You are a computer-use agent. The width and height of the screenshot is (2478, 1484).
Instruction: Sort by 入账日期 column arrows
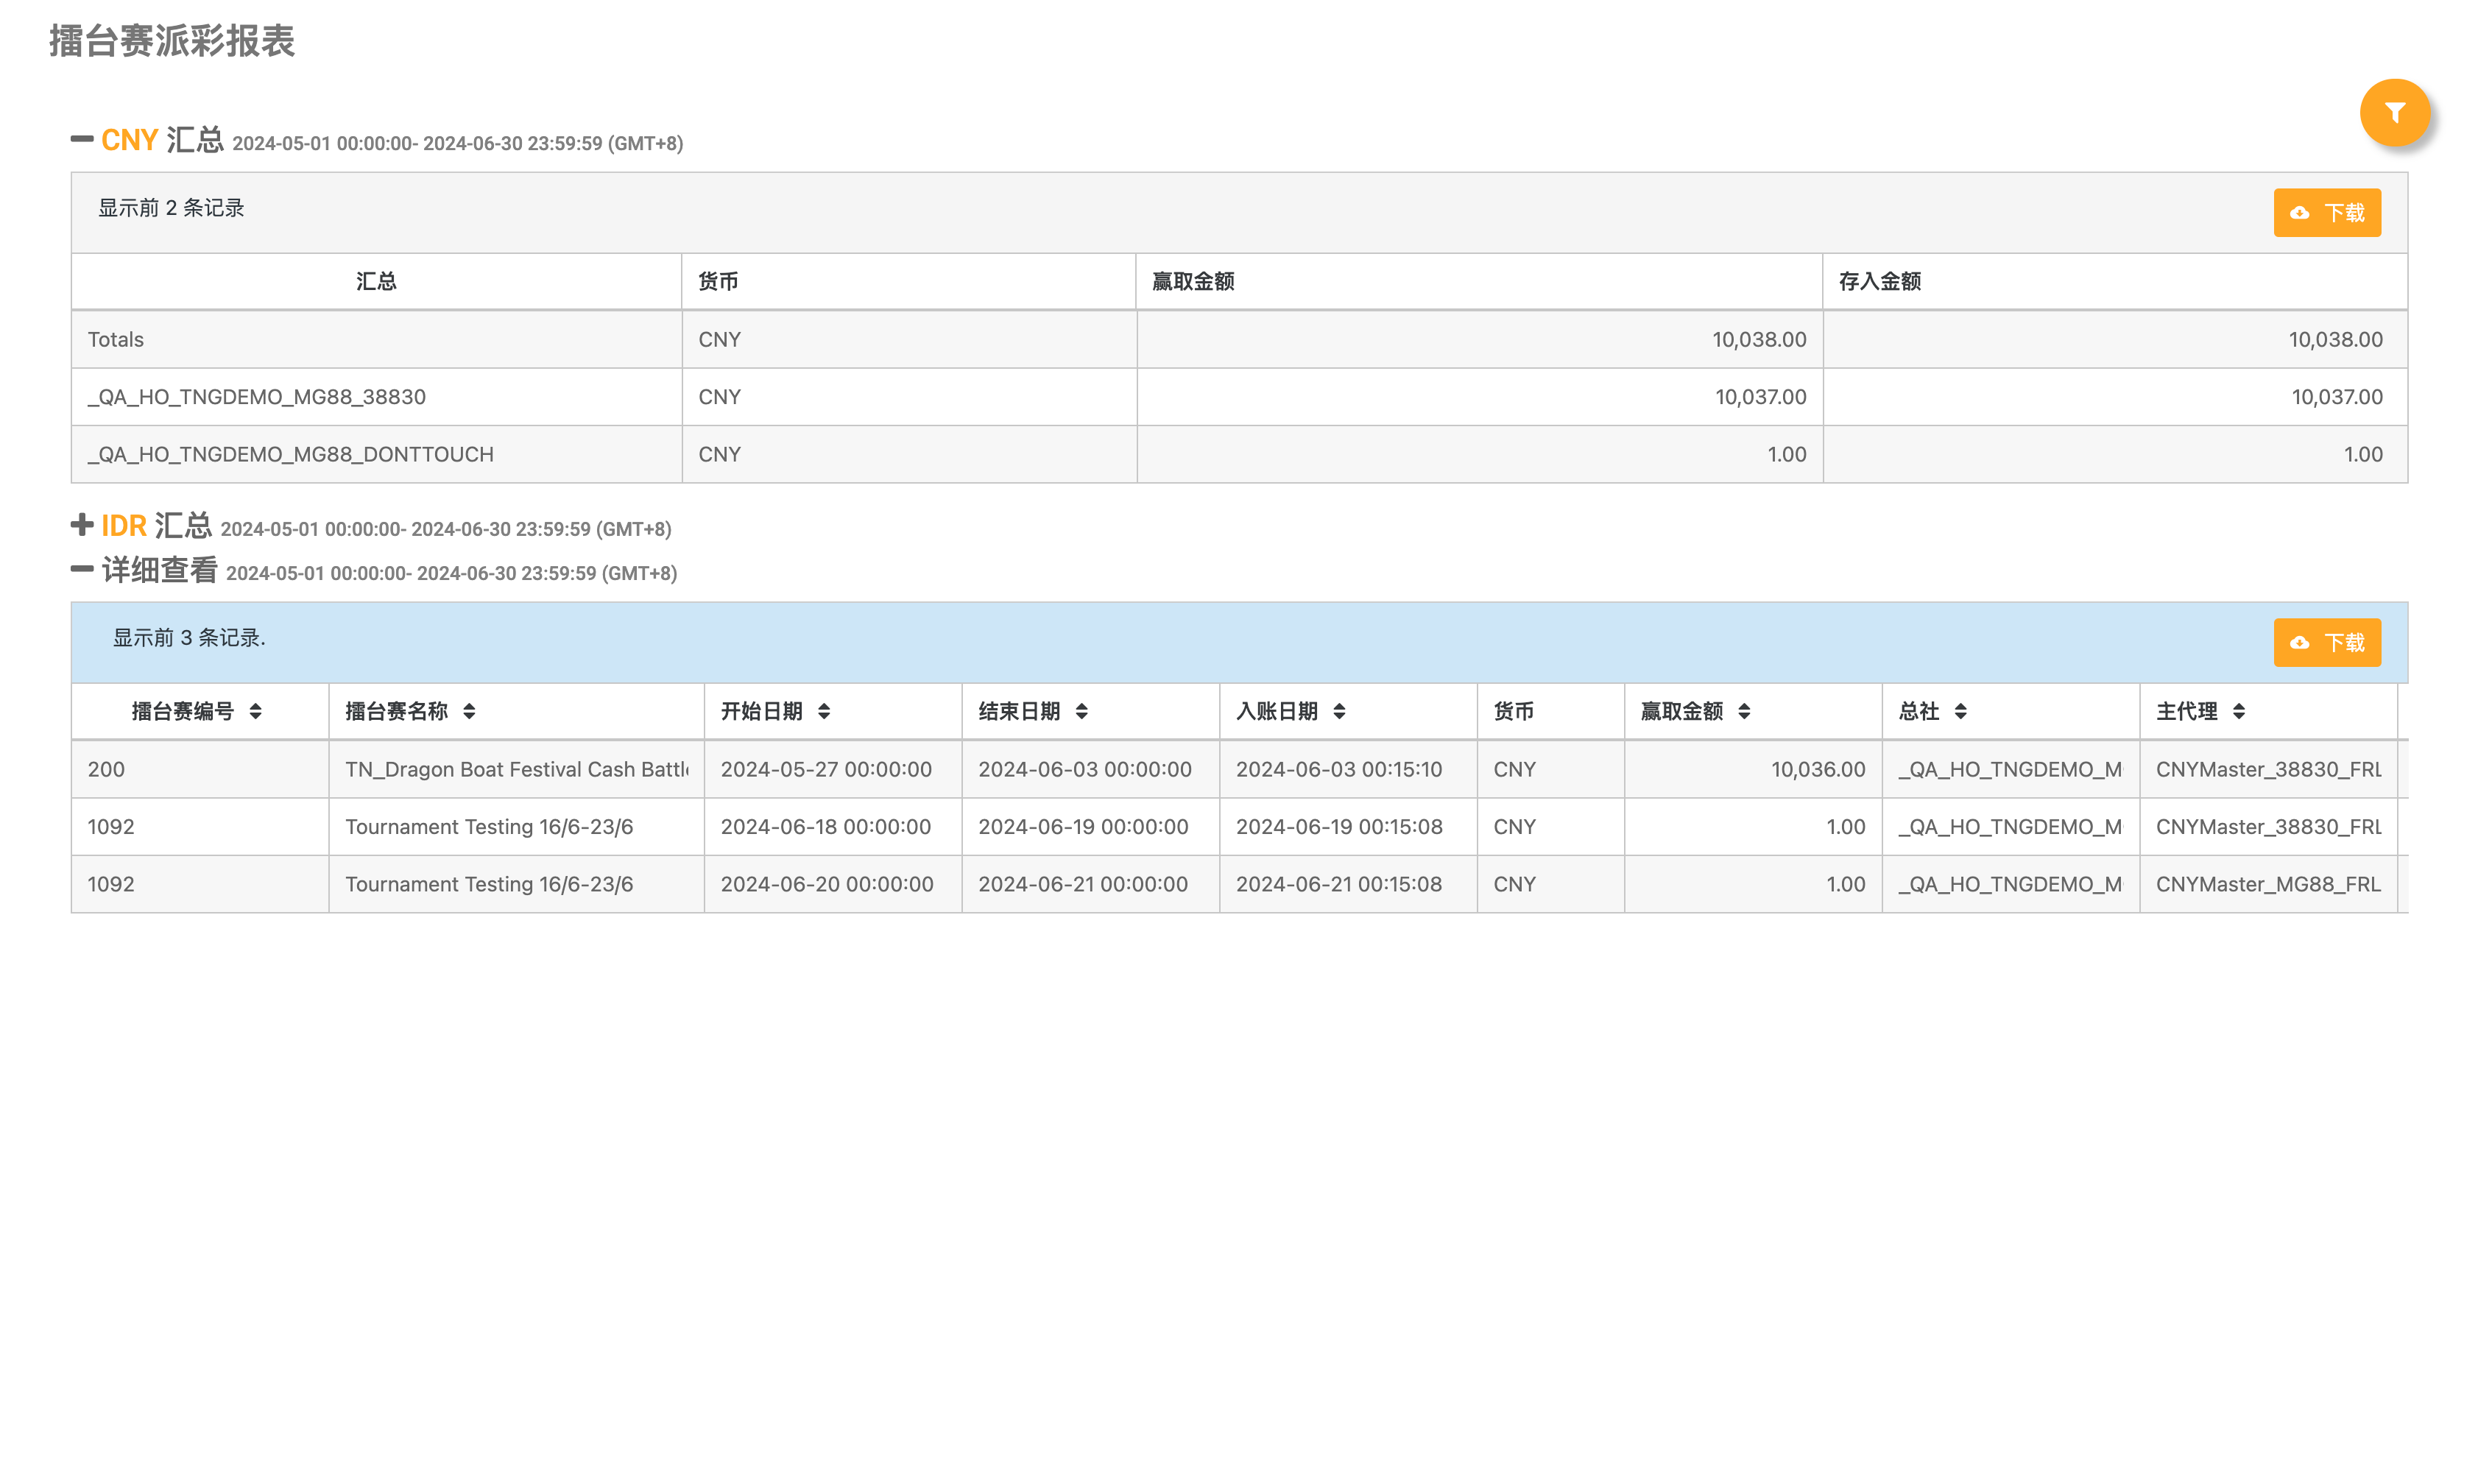click(x=1339, y=711)
